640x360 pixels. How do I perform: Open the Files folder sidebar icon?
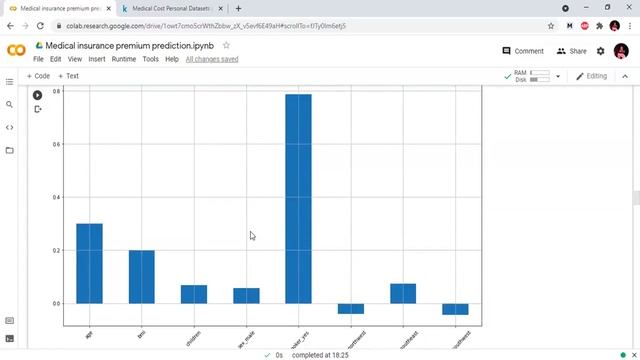[x=9, y=150]
